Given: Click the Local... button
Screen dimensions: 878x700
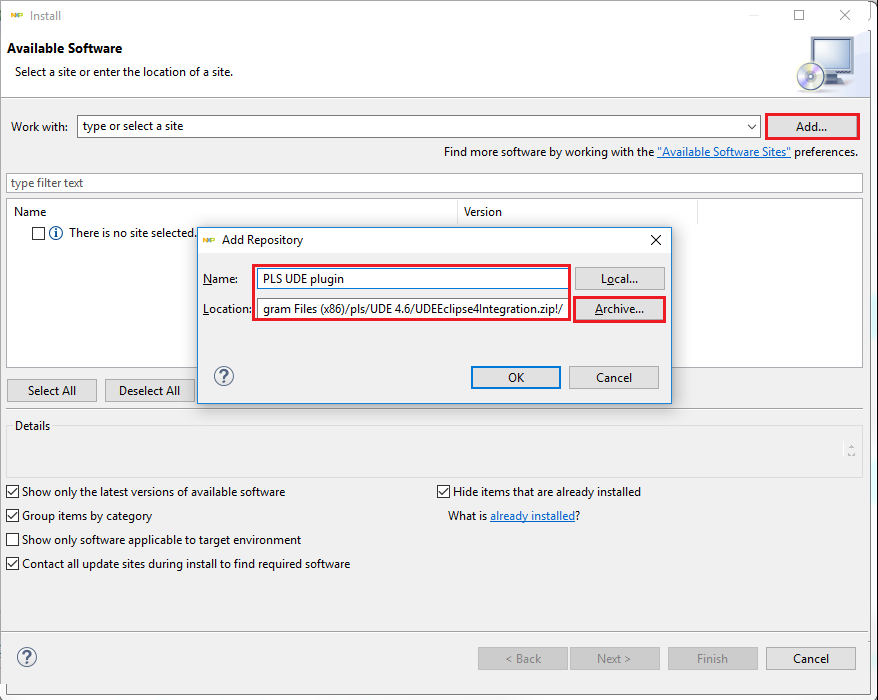Looking at the screenshot, I should click(620, 279).
